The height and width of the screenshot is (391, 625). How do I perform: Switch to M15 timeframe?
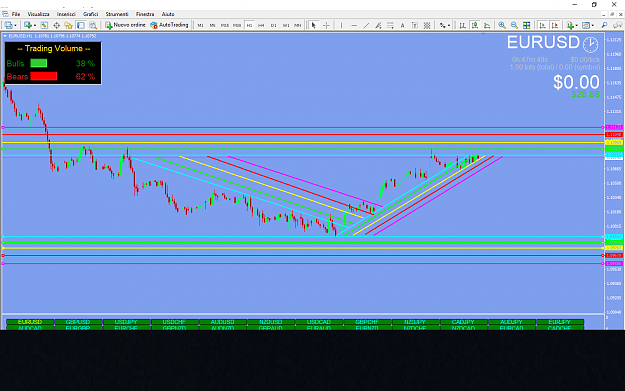click(x=225, y=25)
